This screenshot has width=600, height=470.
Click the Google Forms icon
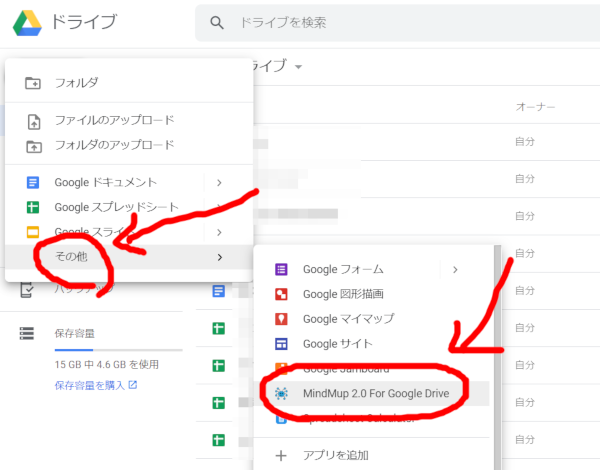pos(281,269)
